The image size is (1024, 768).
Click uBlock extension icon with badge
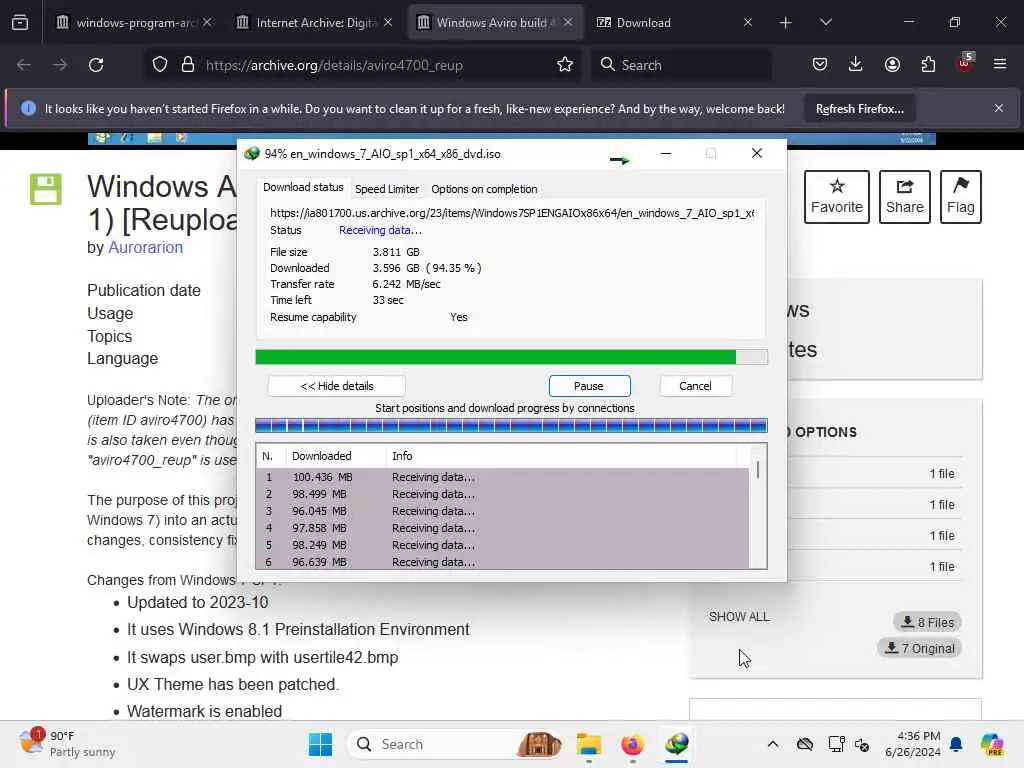[965, 63]
